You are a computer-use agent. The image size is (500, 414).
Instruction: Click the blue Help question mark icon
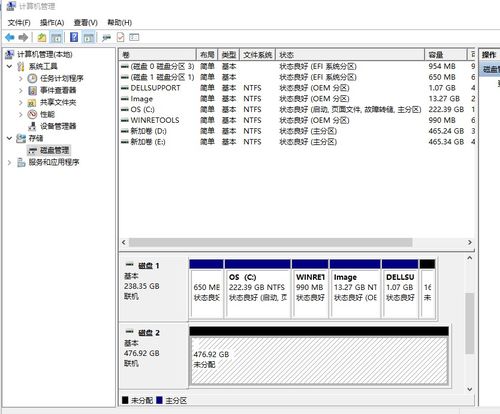click(74, 37)
